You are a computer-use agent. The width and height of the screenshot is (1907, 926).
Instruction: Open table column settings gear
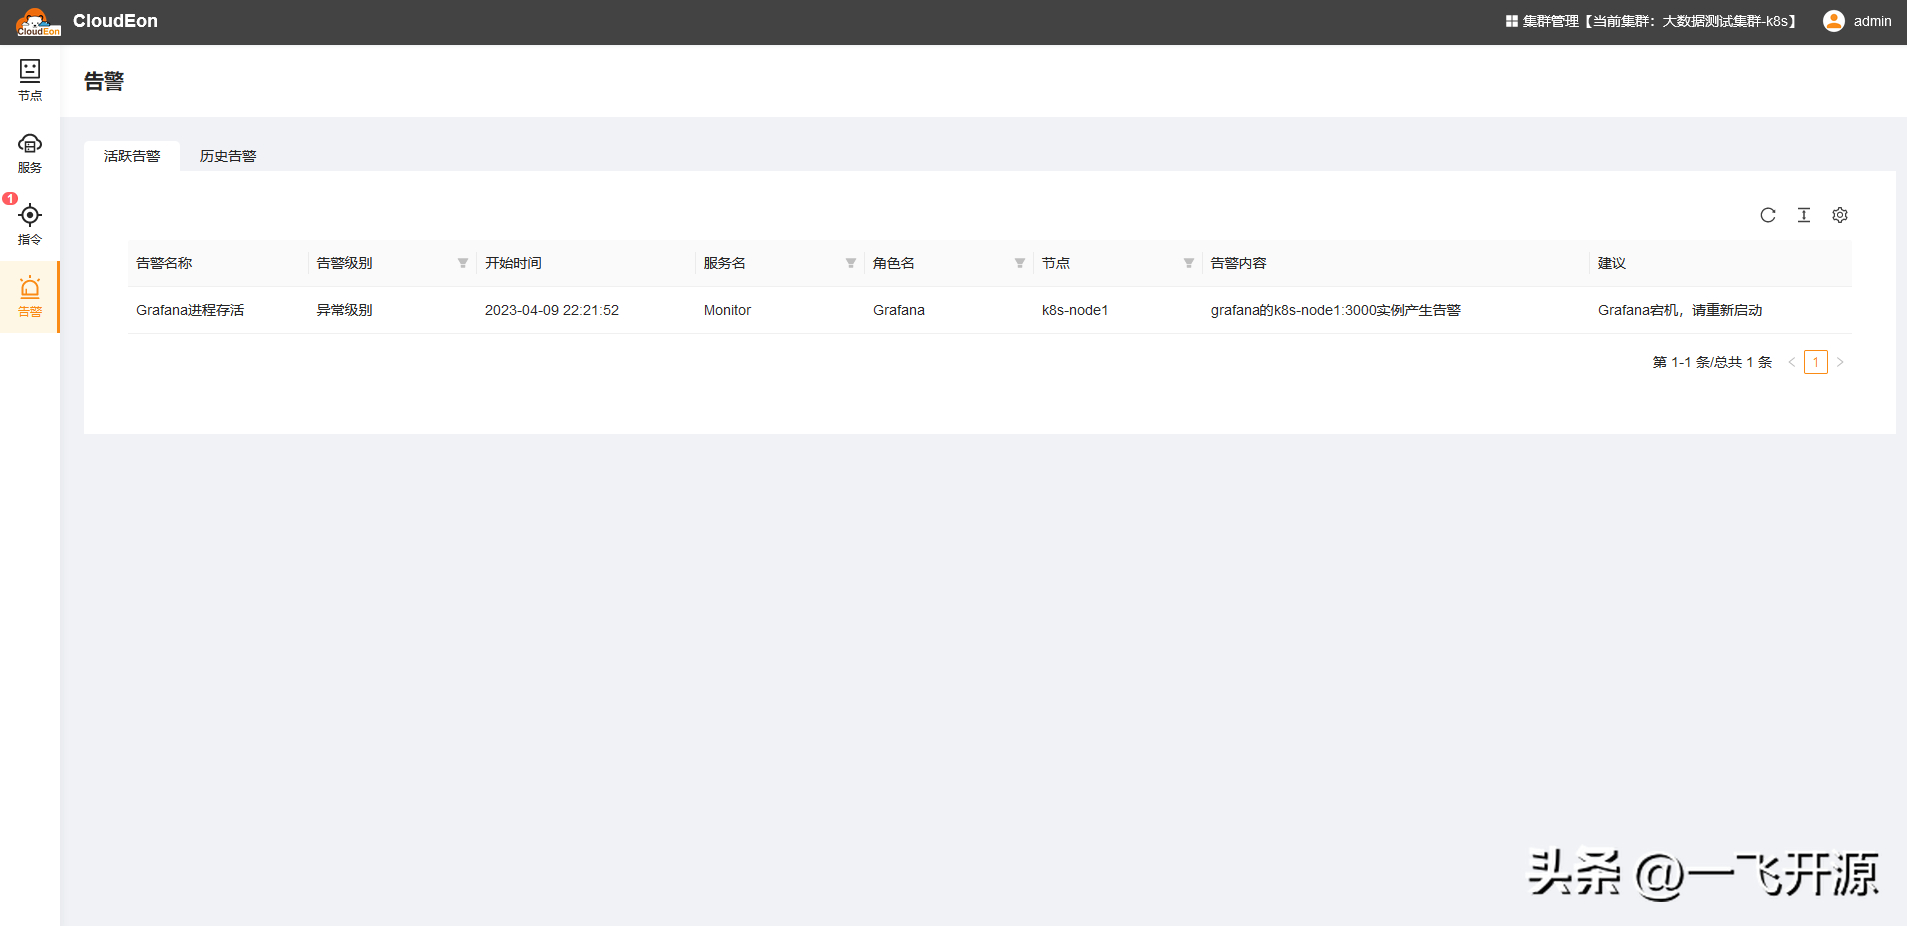[1840, 215]
